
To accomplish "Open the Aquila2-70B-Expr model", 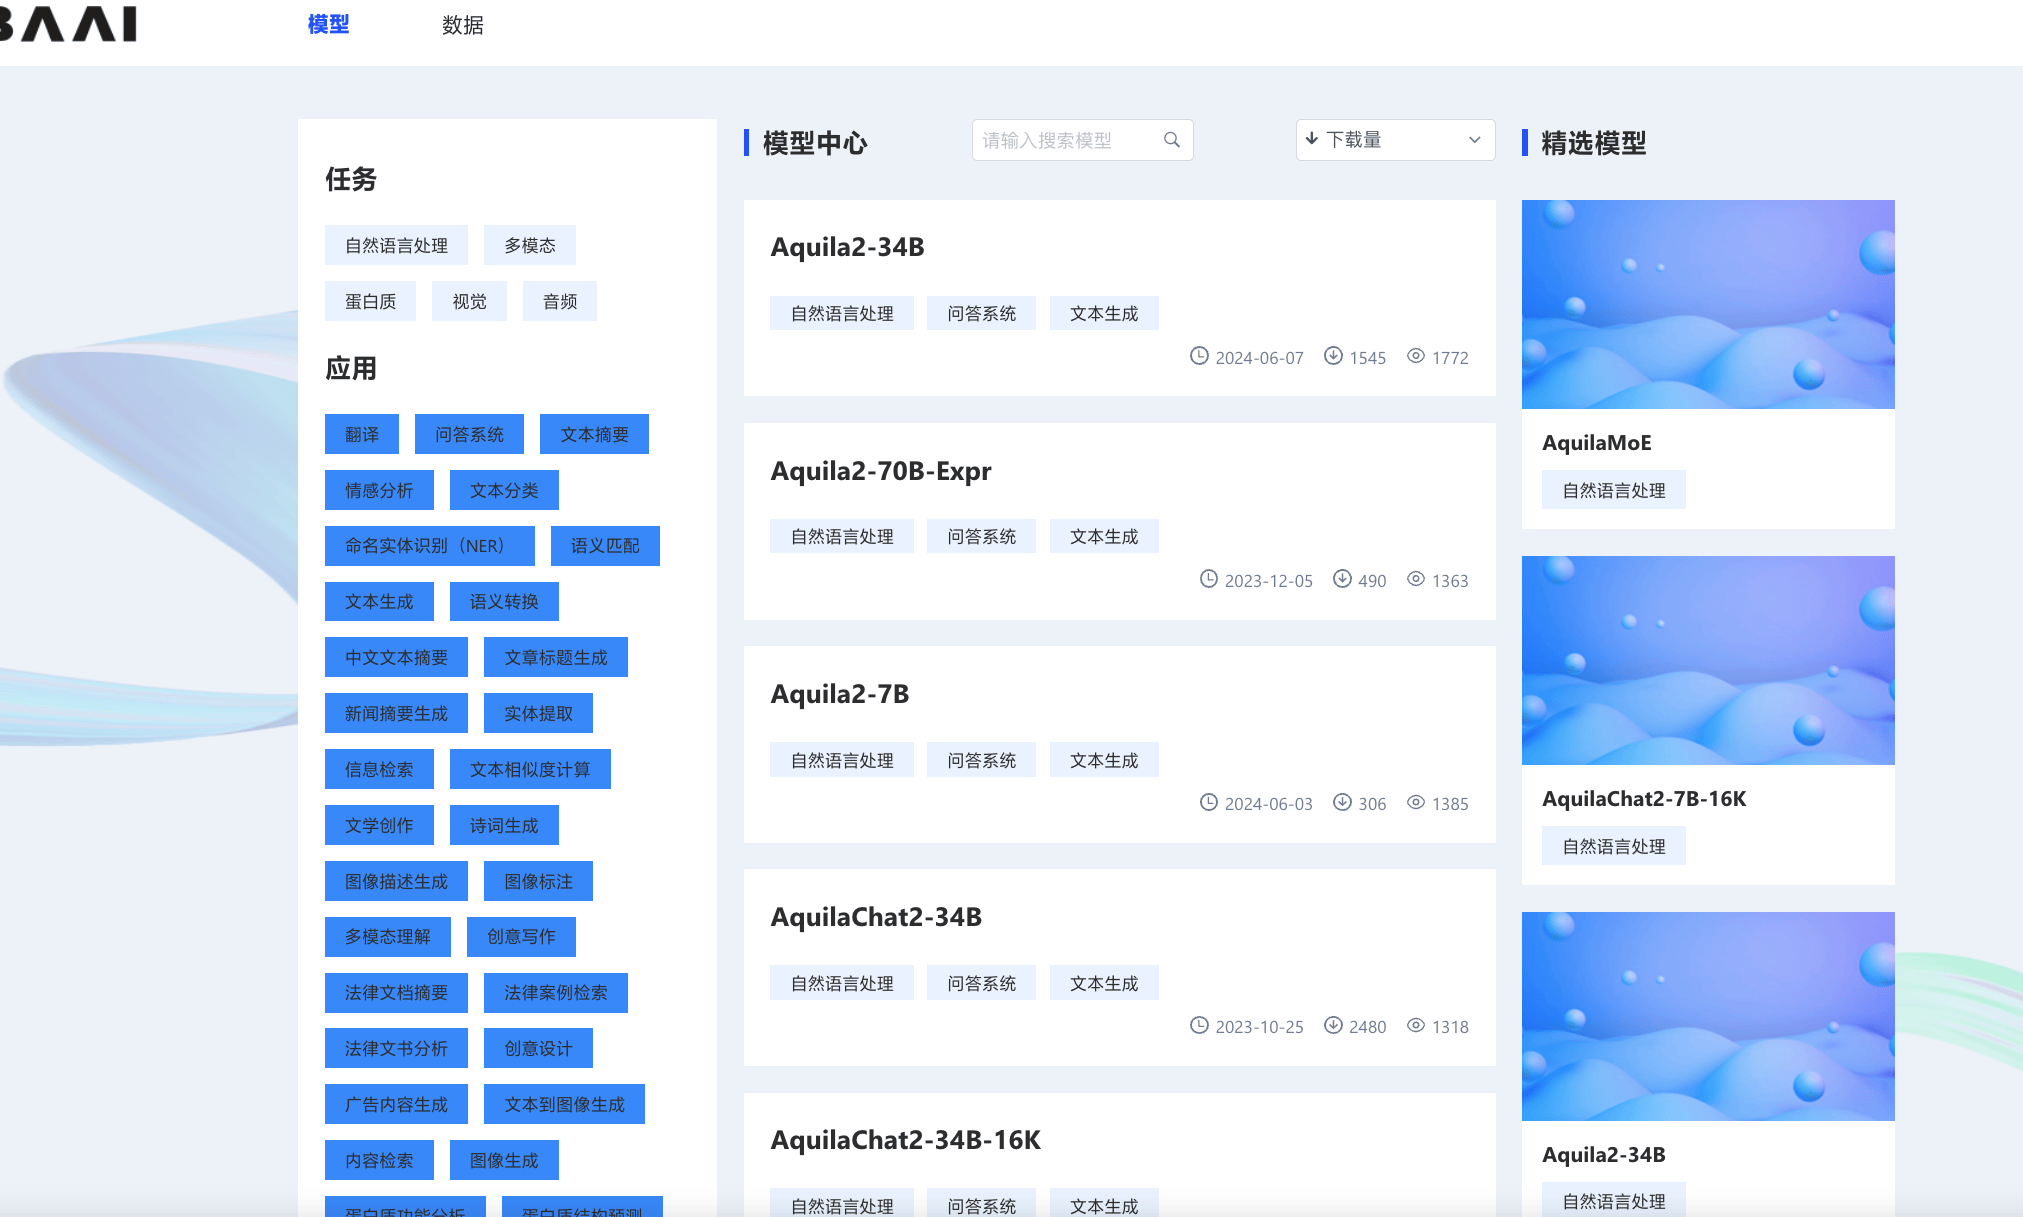I will (x=881, y=471).
